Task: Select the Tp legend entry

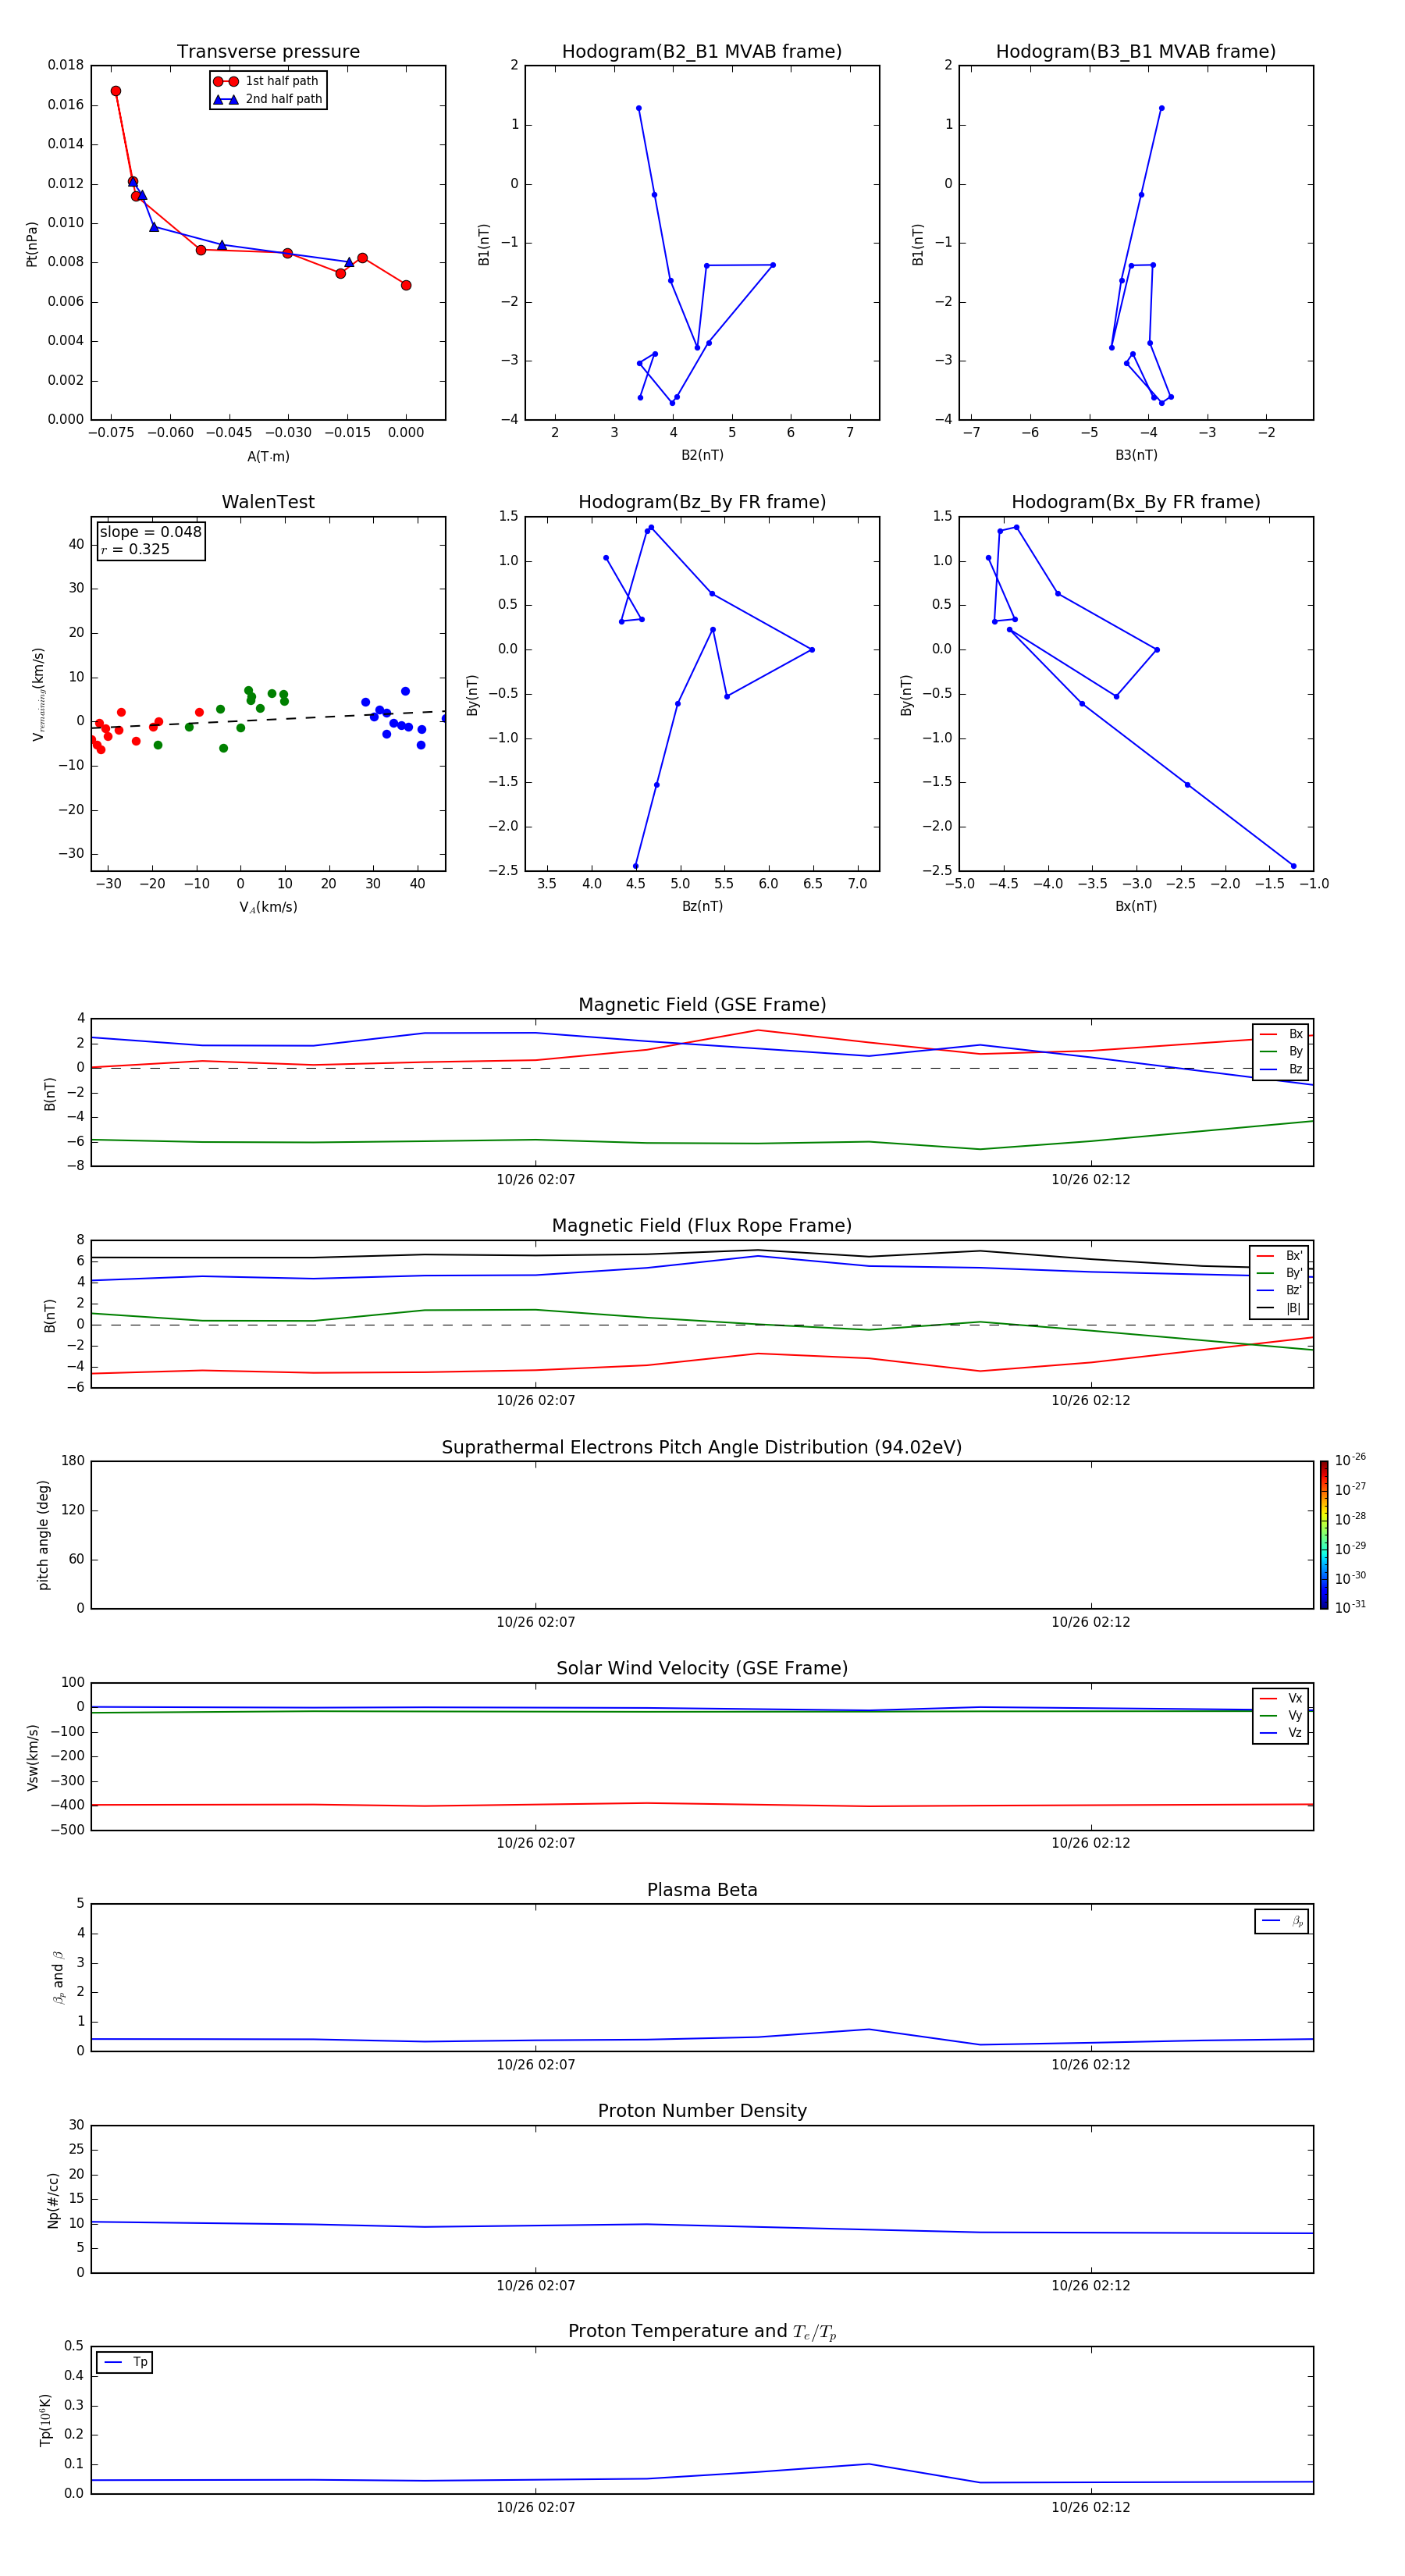Action: pyautogui.click(x=125, y=2362)
